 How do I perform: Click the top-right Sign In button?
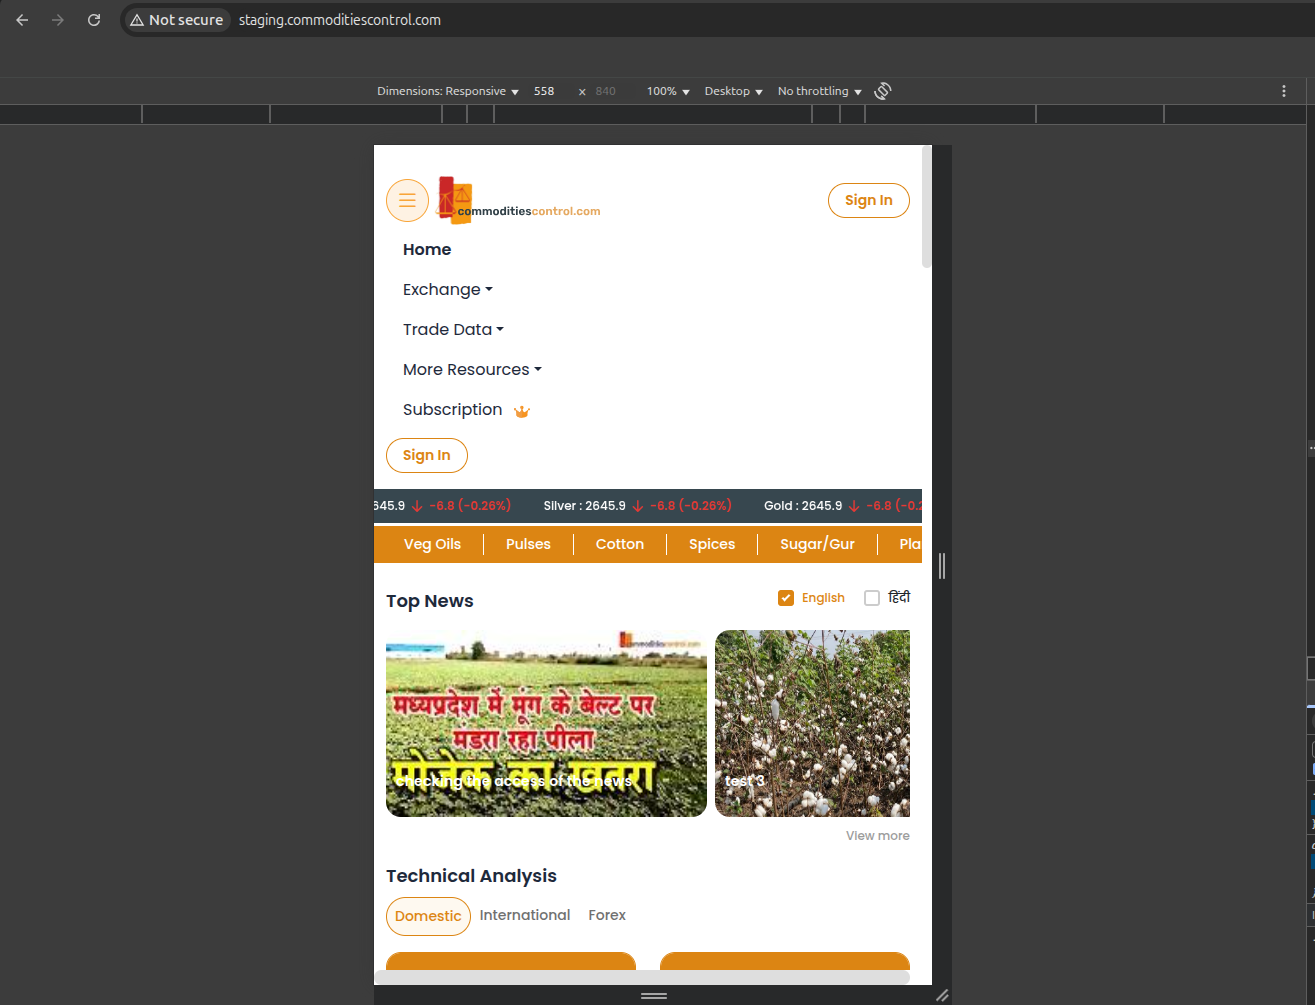[x=868, y=200]
